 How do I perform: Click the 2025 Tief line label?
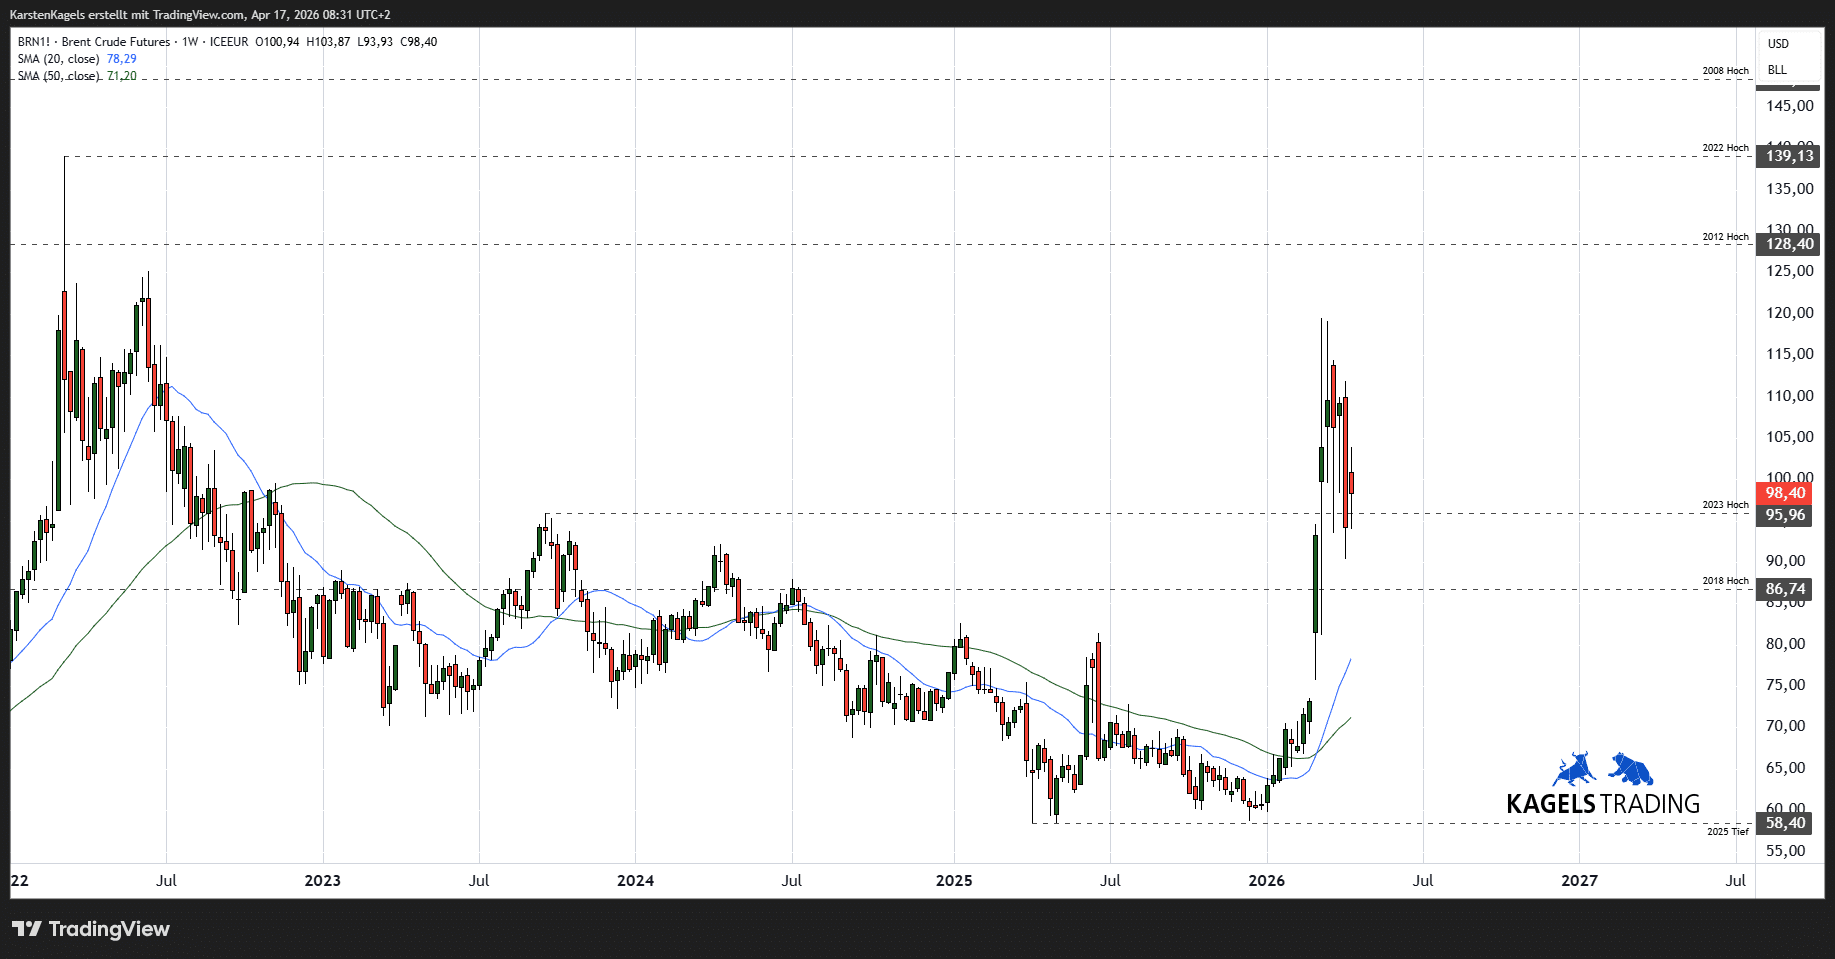point(1727,832)
